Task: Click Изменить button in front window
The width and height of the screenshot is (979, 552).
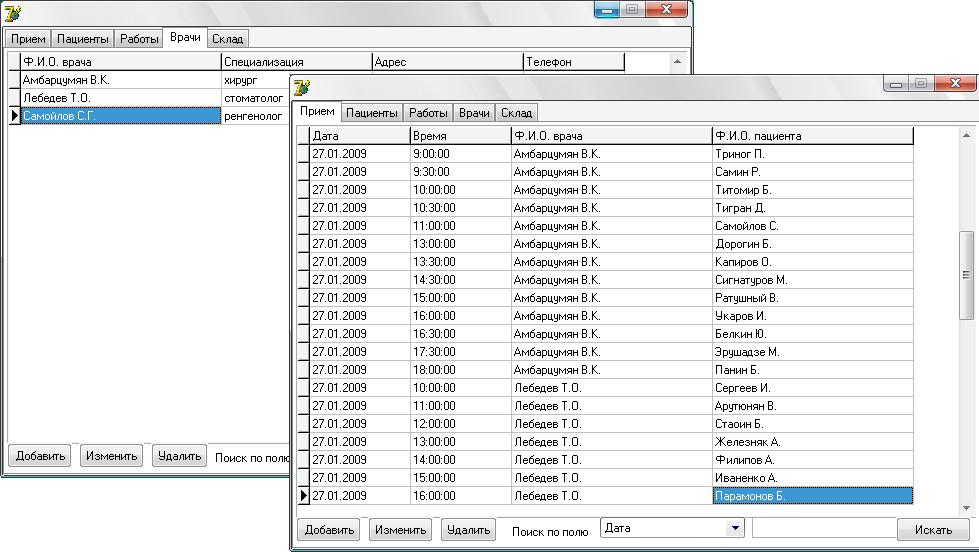Action: (x=400, y=530)
